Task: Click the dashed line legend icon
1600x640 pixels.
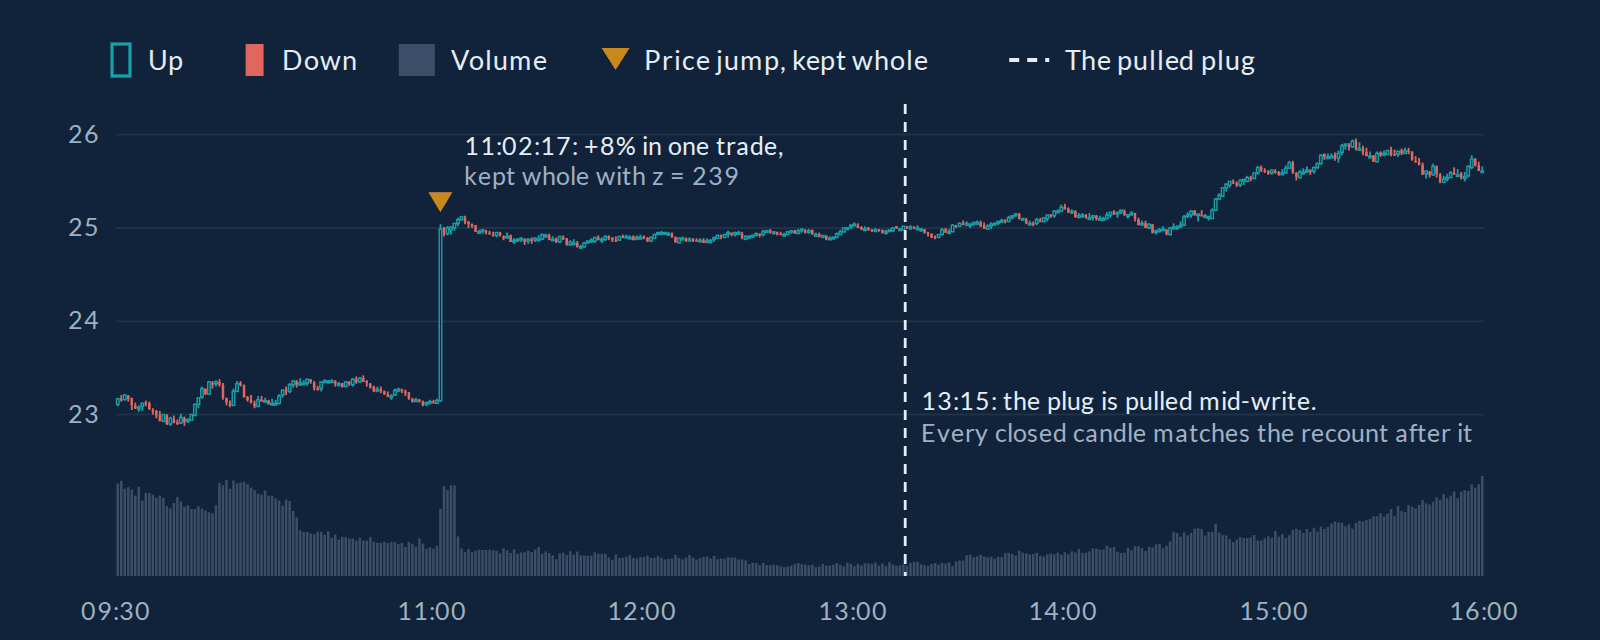Action: point(1029,61)
